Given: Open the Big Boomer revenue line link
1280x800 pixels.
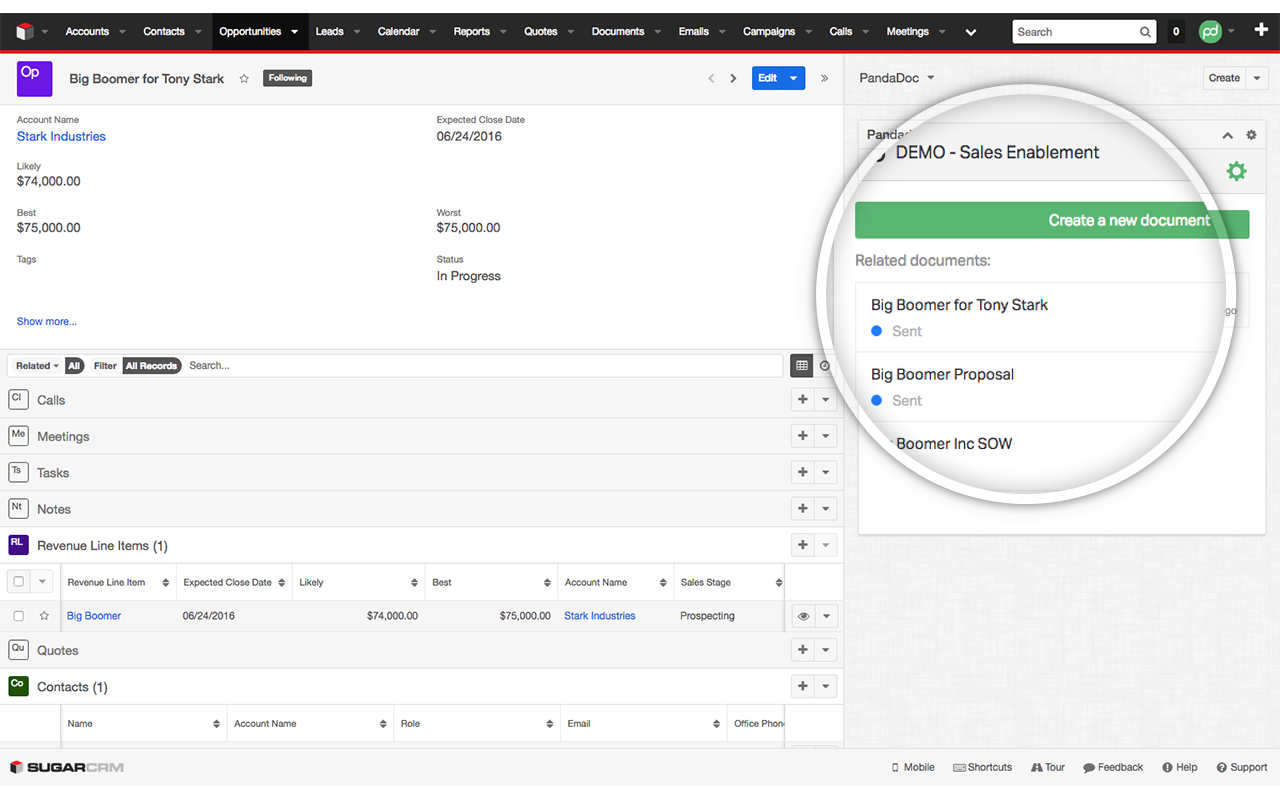Looking at the screenshot, I should pos(94,616).
